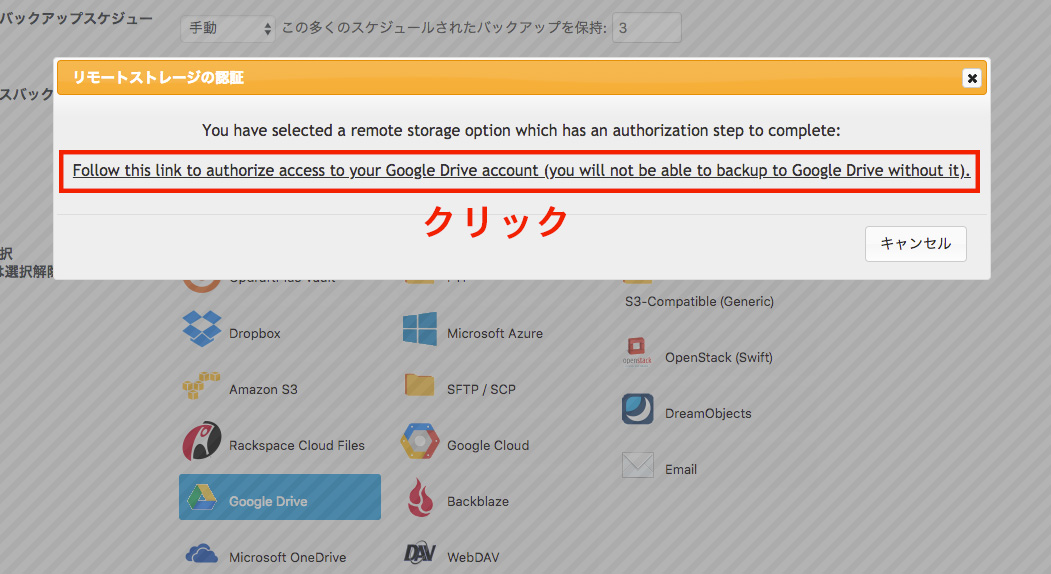This screenshot has height=574, width=1051.
Task: Select the Google Cloud hexagon icon
Action: (x=420, y=441)
